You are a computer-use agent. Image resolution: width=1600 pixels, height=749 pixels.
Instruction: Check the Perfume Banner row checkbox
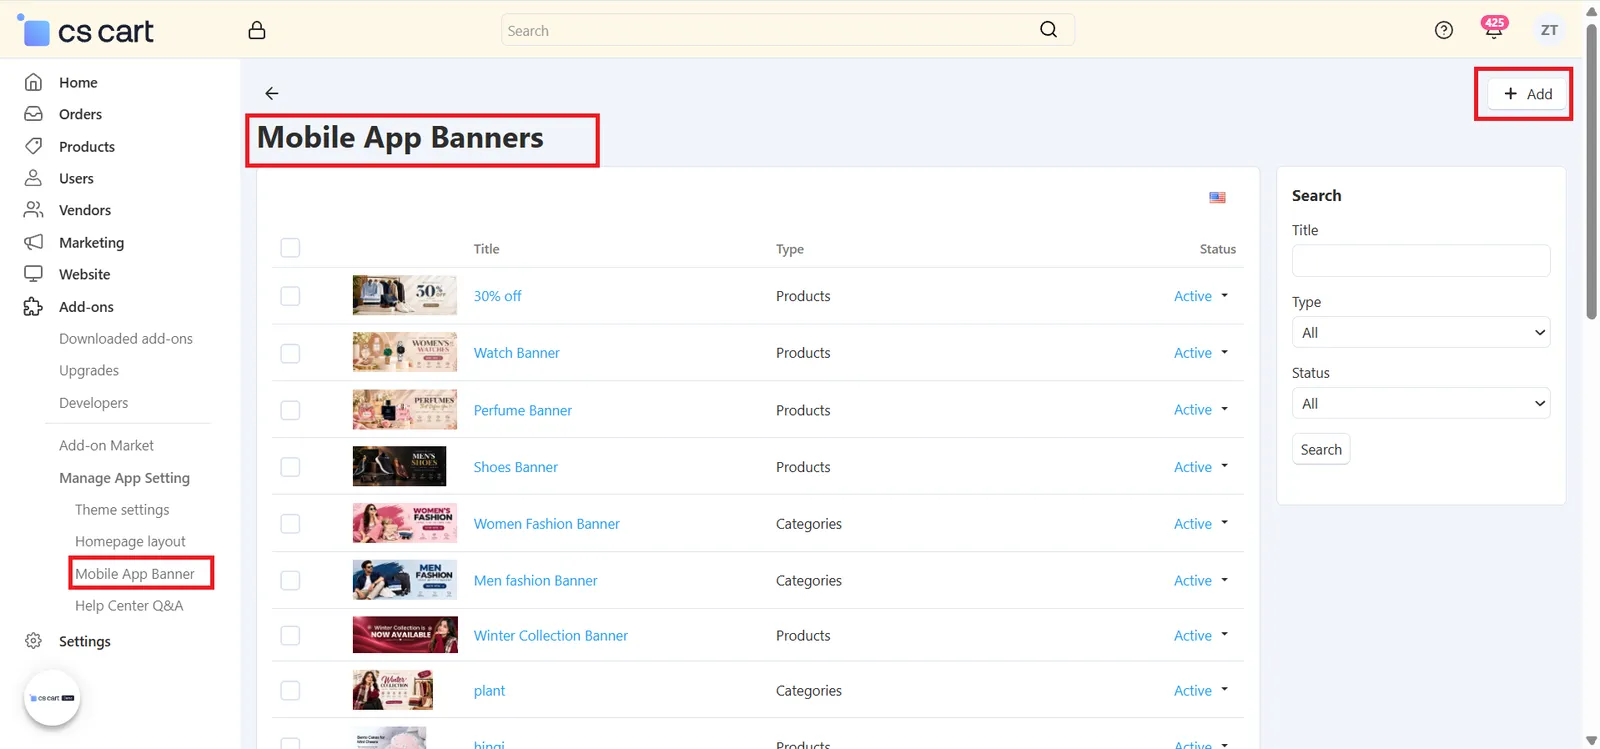[x=290, y=410]
